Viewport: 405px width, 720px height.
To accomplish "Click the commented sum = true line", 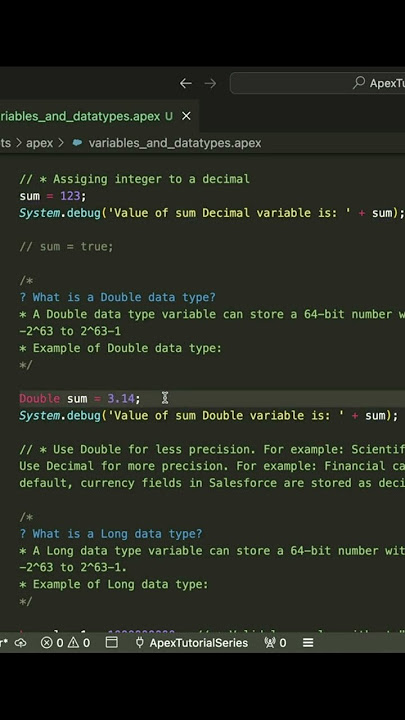I will 66,247.
